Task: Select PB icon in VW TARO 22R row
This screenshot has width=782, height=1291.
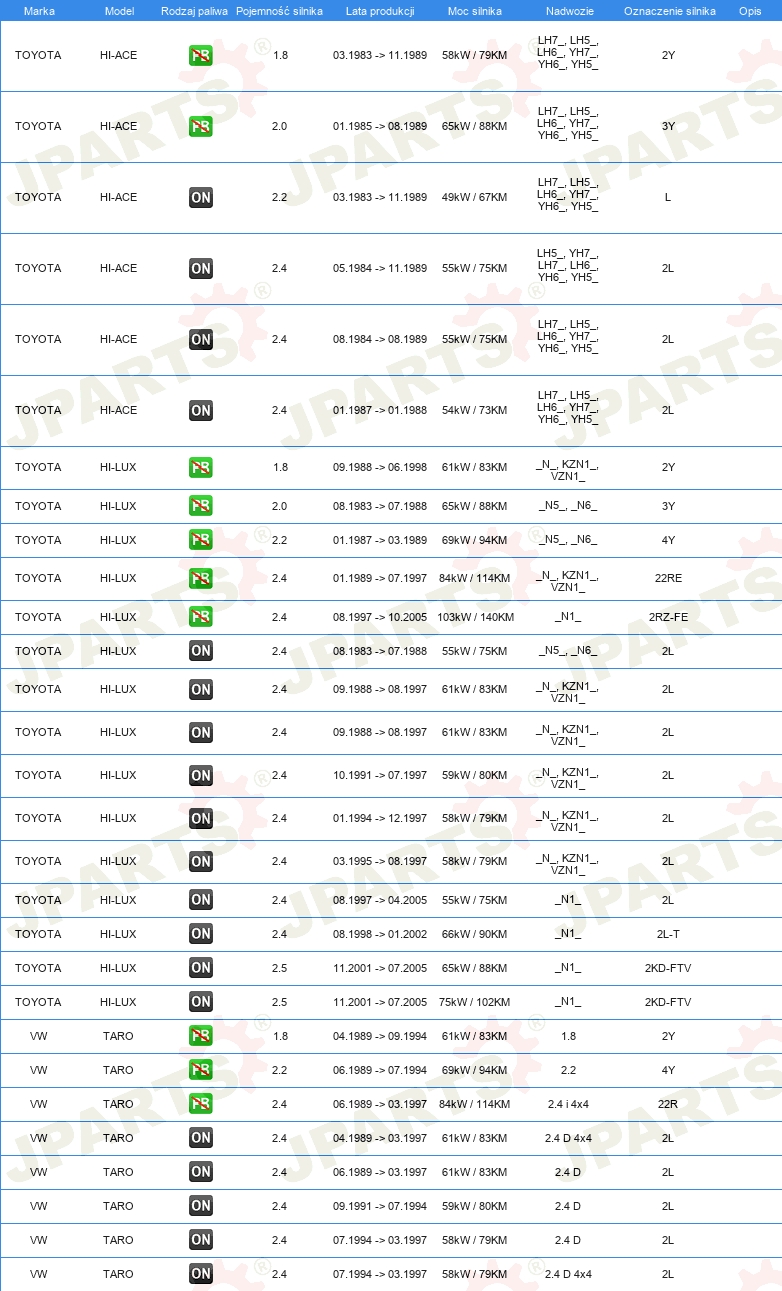Action: tap(201, 1104)
